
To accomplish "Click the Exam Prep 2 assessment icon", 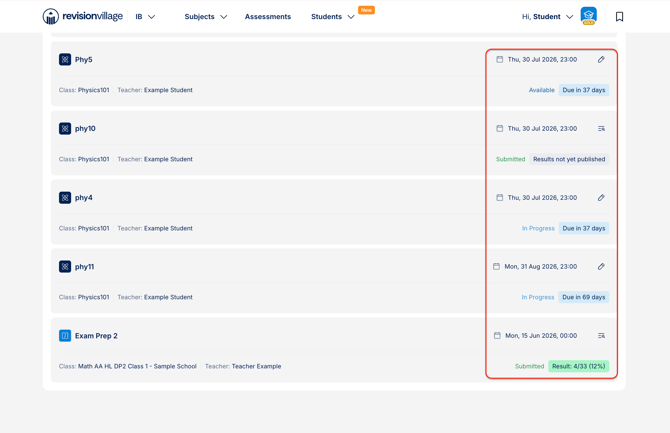I will 65,336.
